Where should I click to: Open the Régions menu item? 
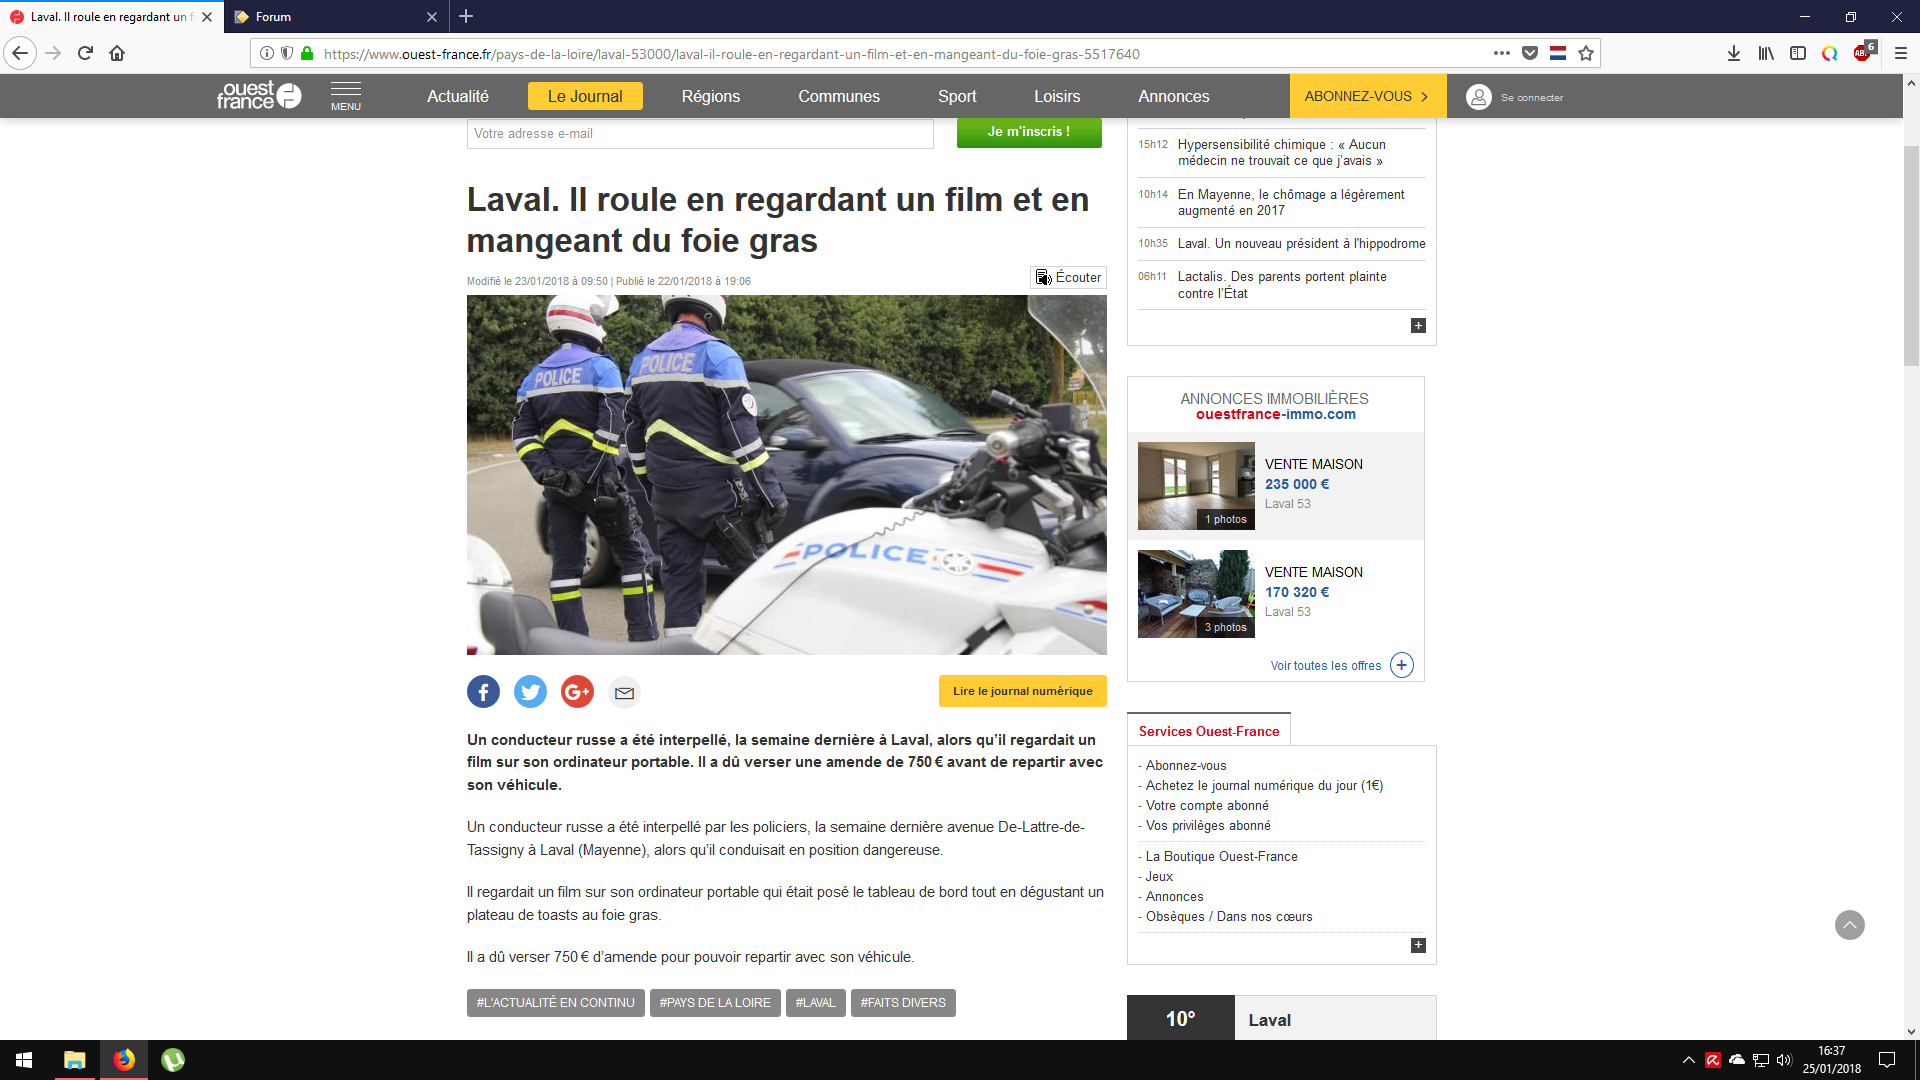coord(710,96)
